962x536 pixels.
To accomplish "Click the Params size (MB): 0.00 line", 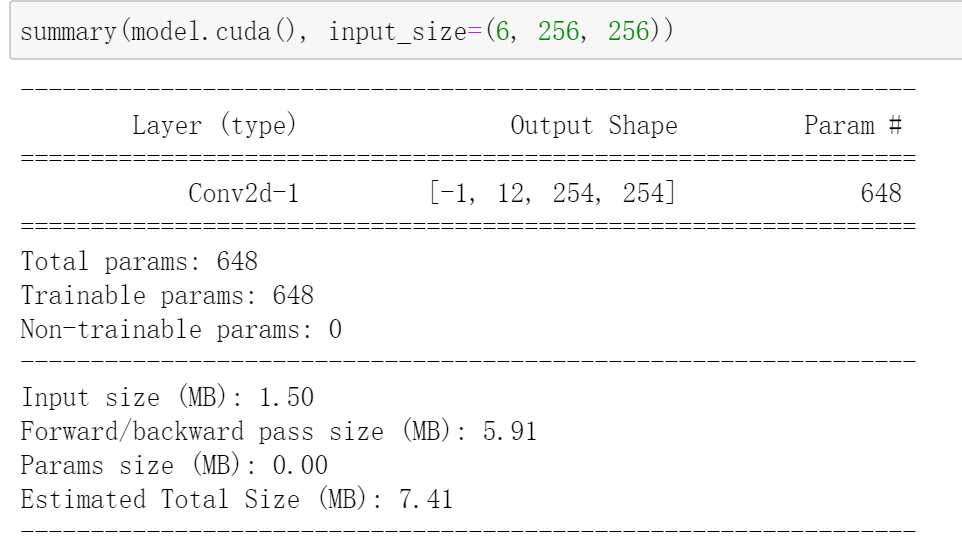I will click(174, 465).
